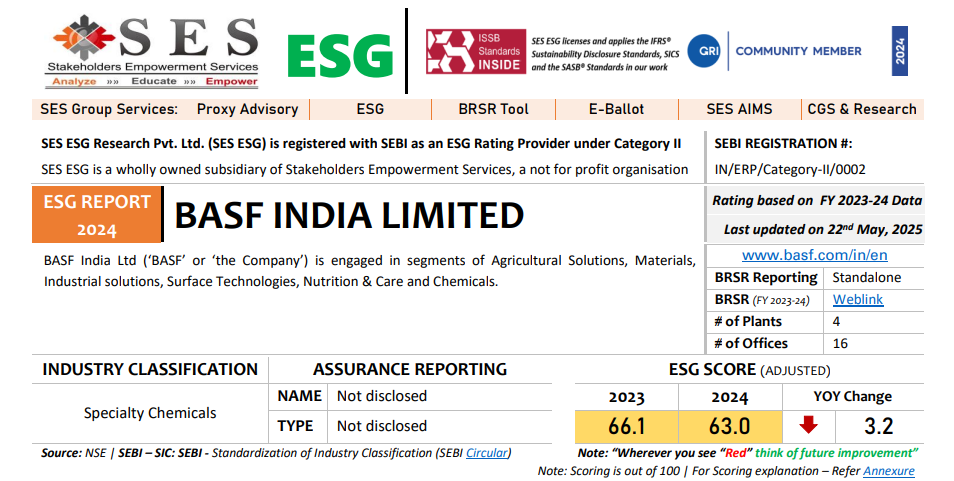
Task: Click the ESG SCORE (ADJUSTED) heading
Action: [749, 370]
